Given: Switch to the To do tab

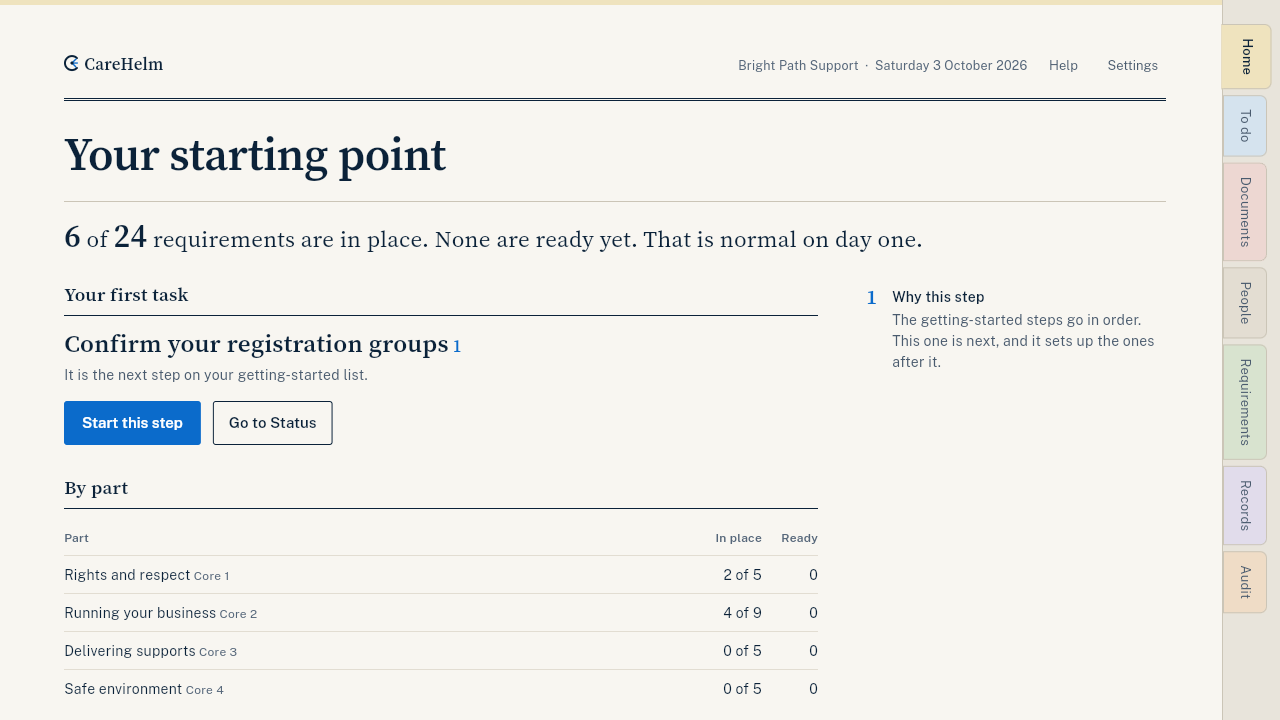Looking at the screenshot, I should (x=1245, y=126).
